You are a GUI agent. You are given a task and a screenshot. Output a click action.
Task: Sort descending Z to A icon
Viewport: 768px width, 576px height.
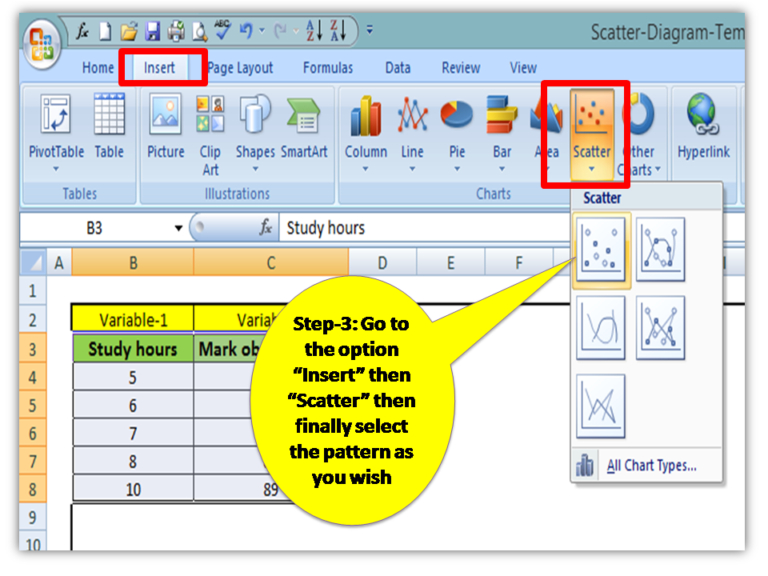click(338, 31)
